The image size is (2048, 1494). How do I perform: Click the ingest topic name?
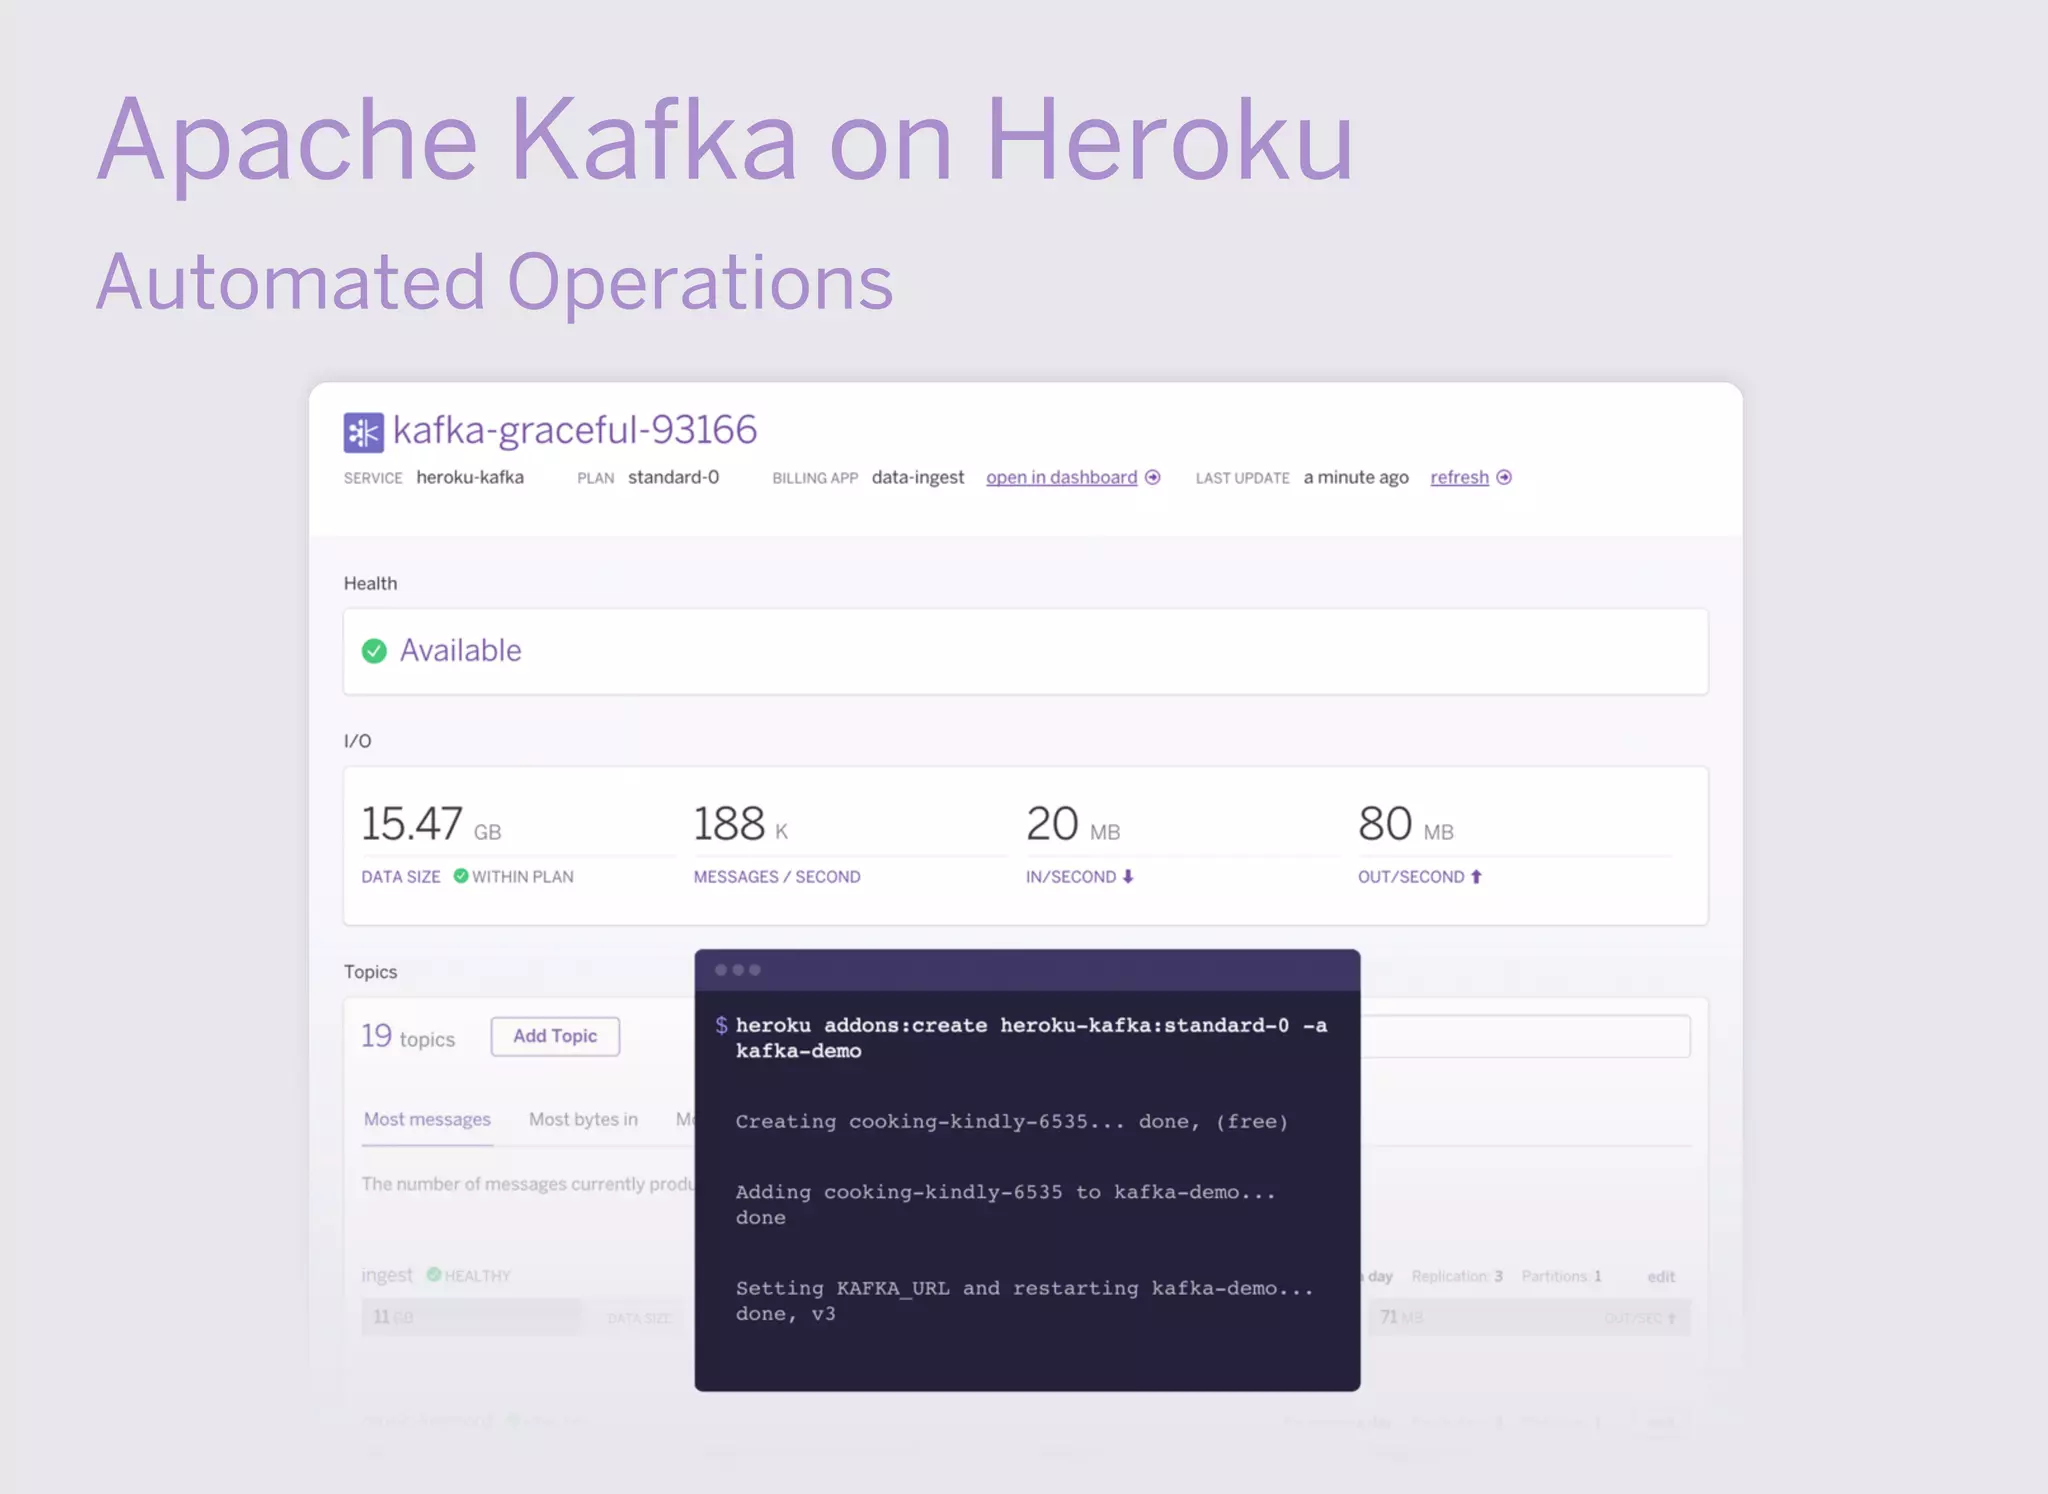(387, 1275)
